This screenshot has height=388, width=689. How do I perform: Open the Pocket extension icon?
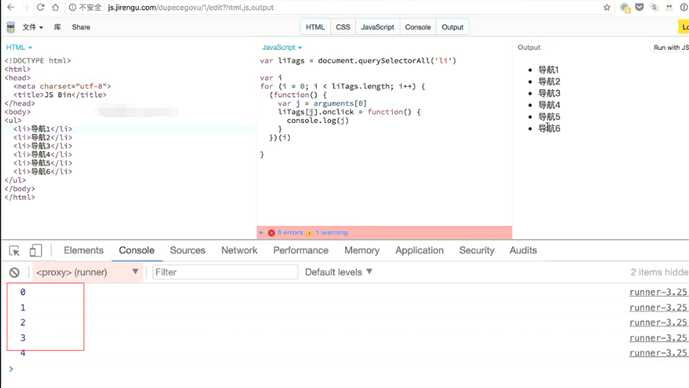click(639, 7)
